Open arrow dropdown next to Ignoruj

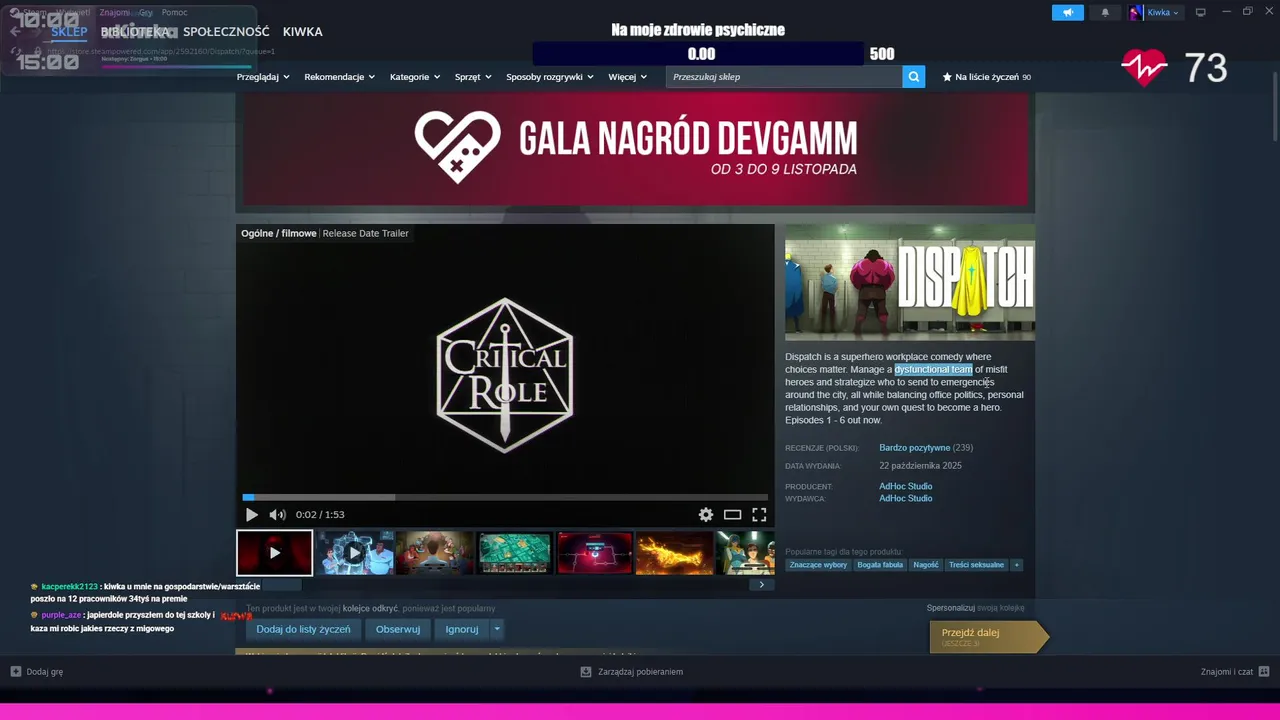point(497,629)
